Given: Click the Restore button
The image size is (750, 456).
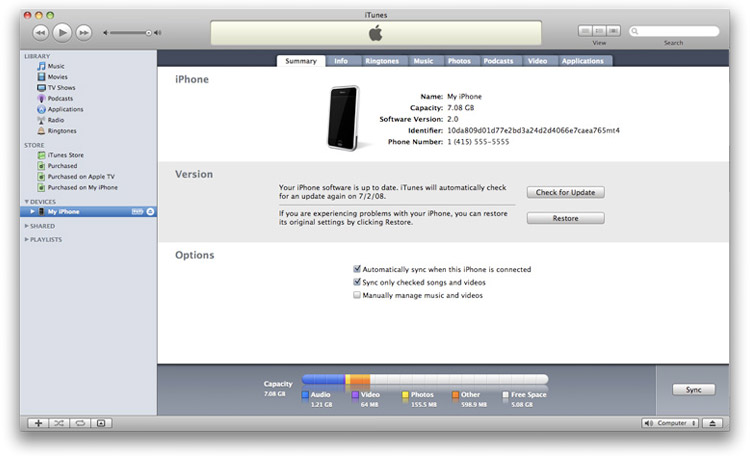Looking at the screenshot, I should click(x=565, y=218).
